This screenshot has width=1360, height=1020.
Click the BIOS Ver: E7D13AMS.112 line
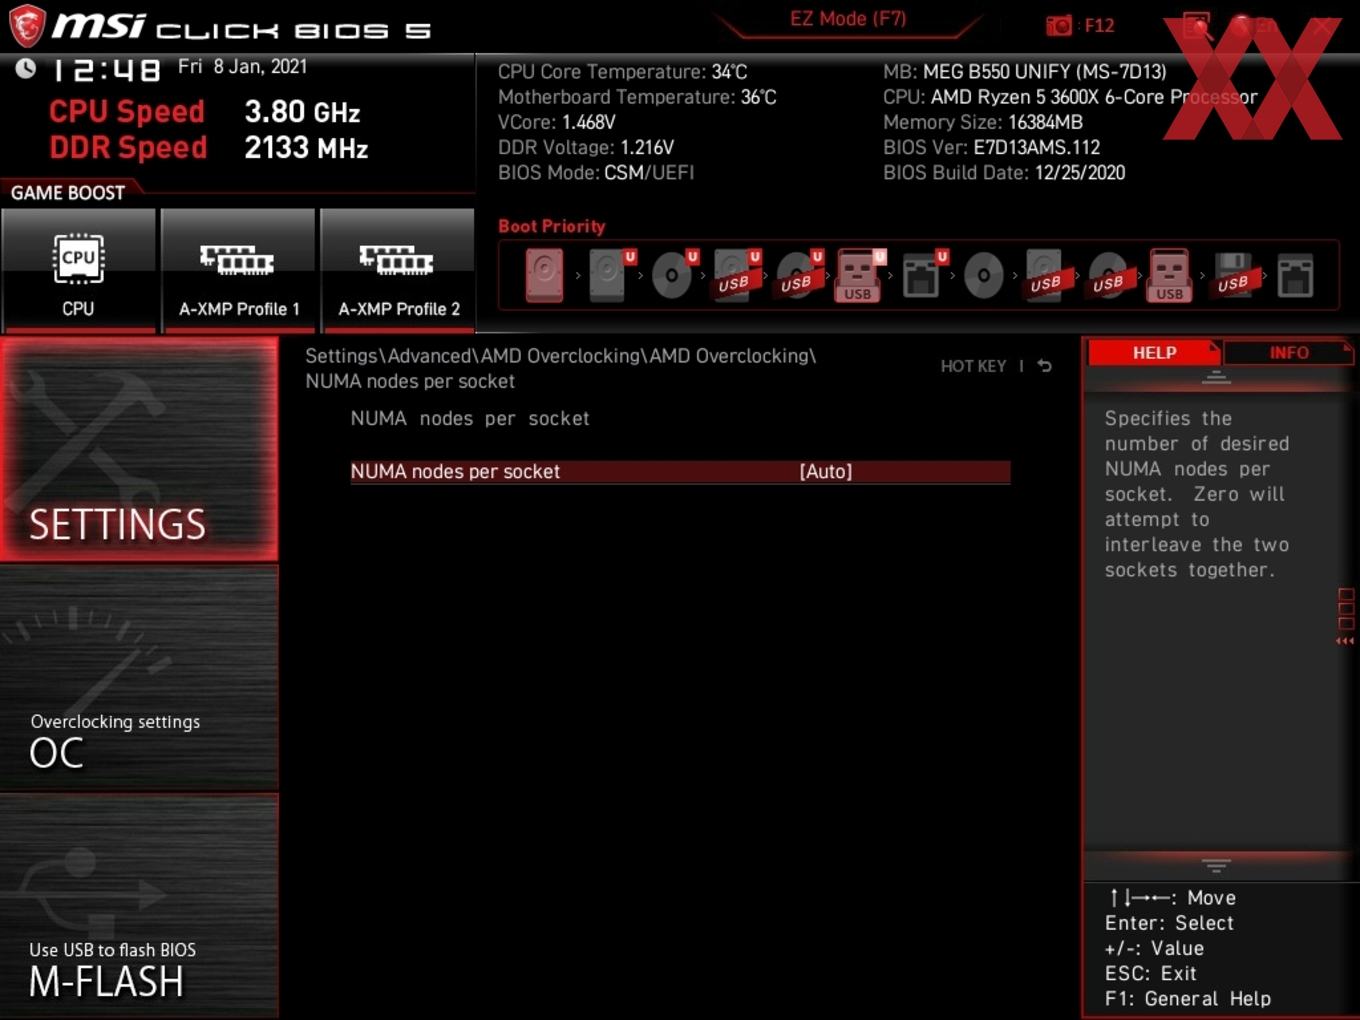point(991,147)
